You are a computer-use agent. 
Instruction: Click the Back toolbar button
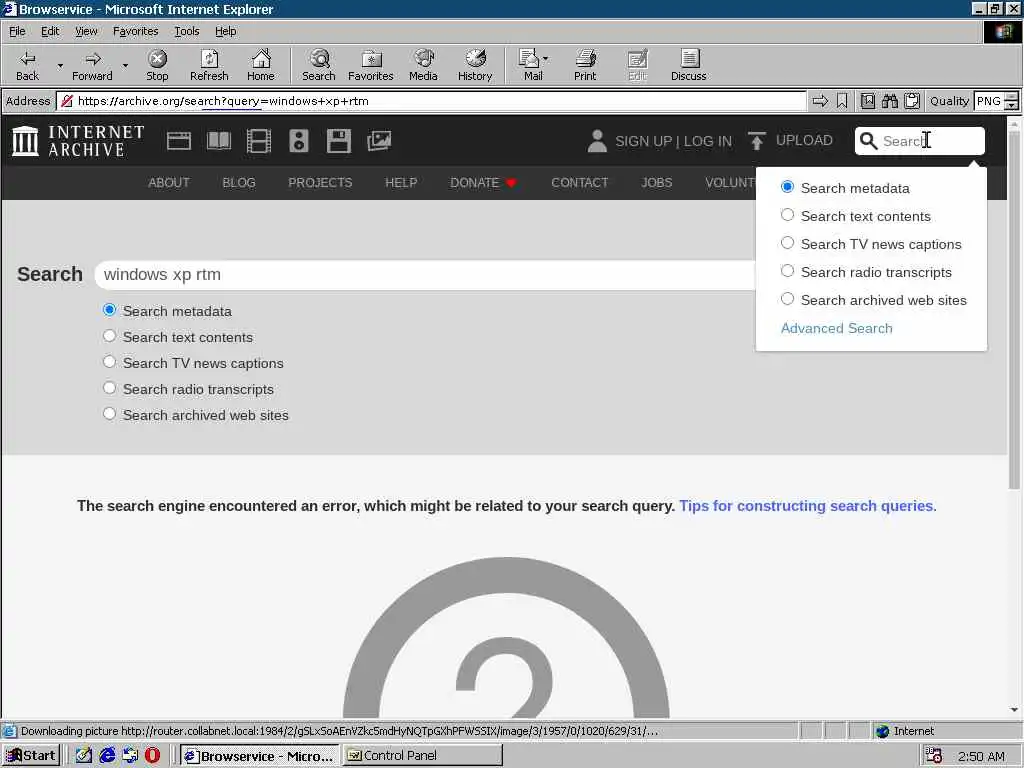(x=27, y=65)
